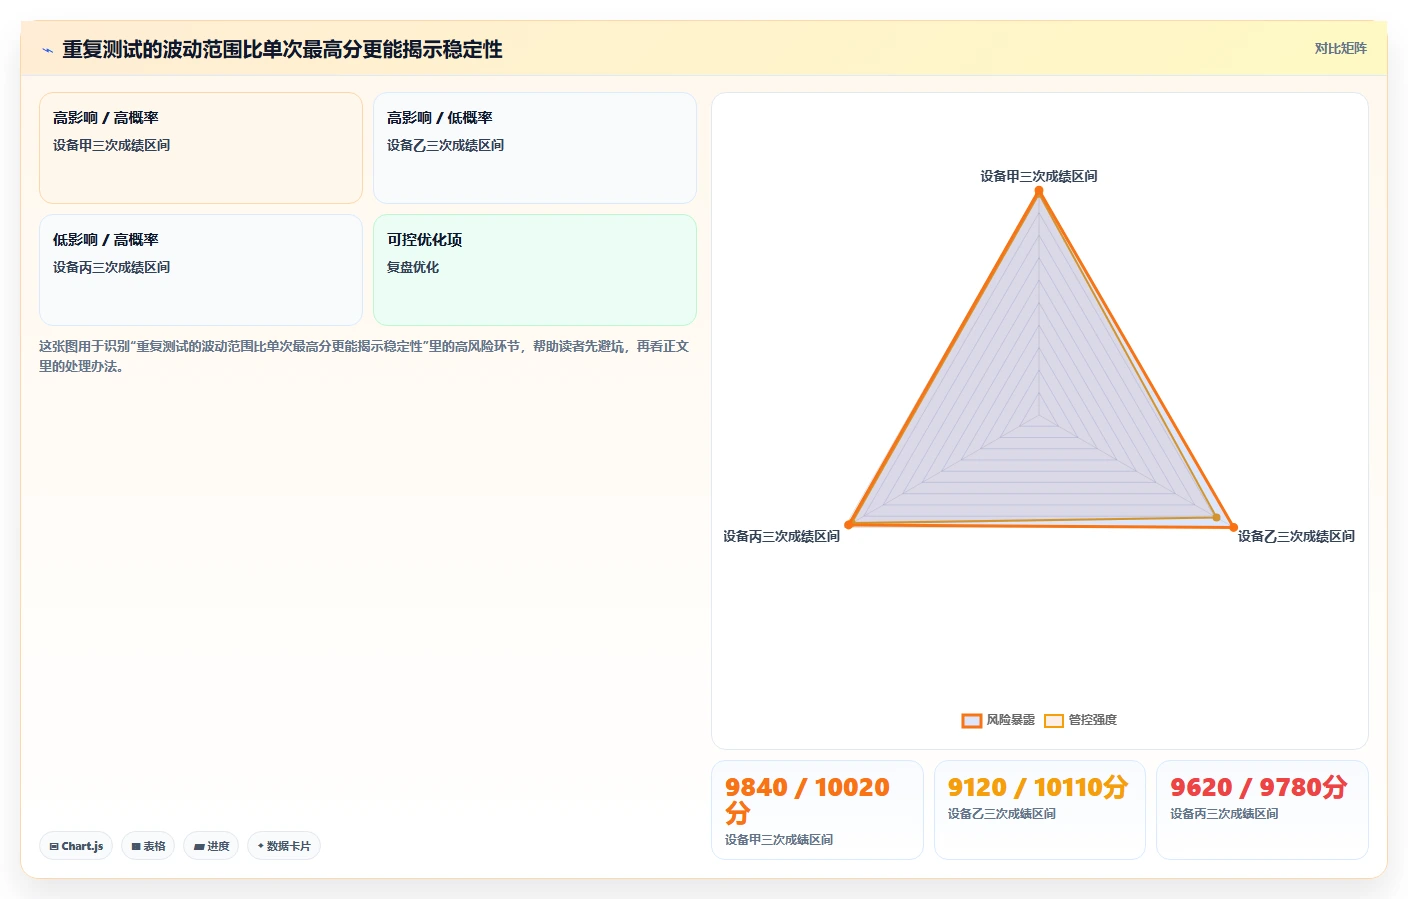The height and width of the screenshot is (899, 1408).
Task: Click the yellow 管控强度 point near 设备乙
Action: pyautogui.click(x=1216, y=517)
